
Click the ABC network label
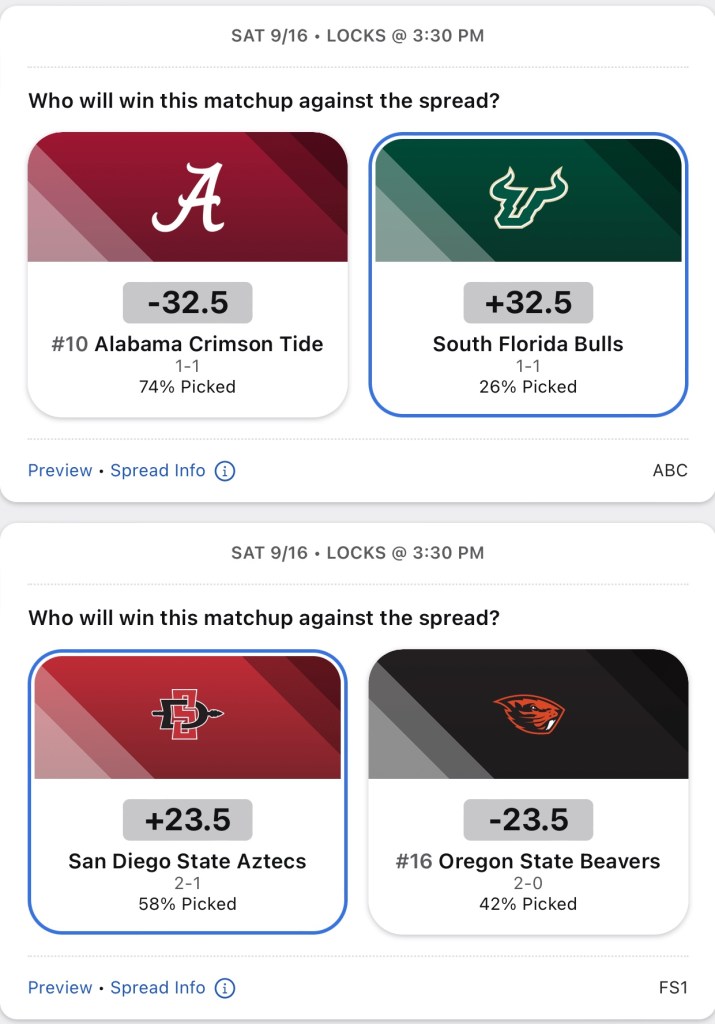click(x=669, y=470)
